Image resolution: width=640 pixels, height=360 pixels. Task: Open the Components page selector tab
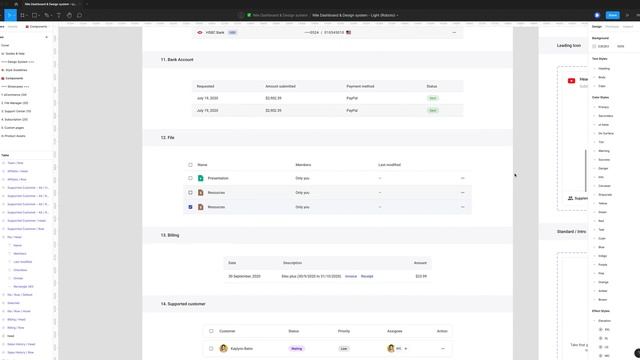[x=37, y=27]
